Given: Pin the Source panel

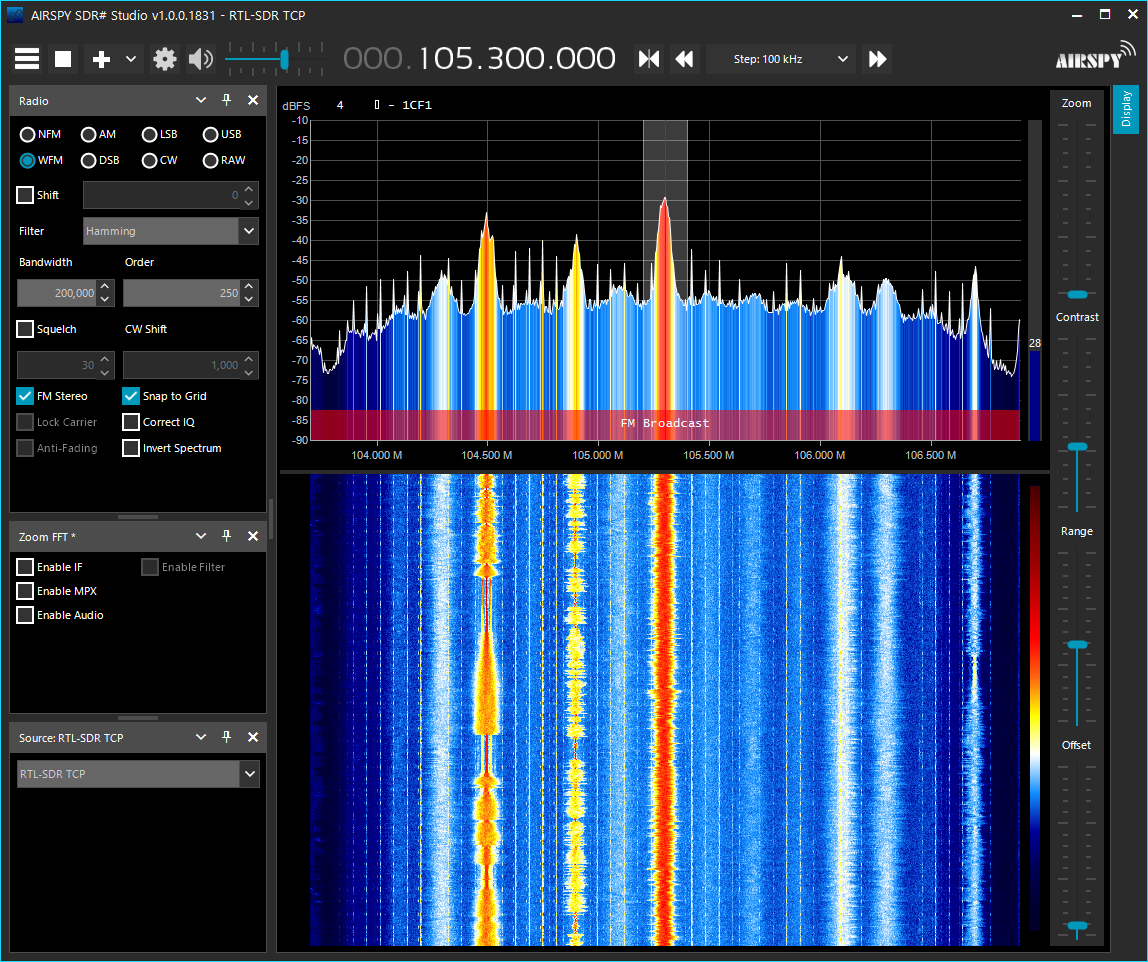Looking at the screenshot, I should click(226, 737).
